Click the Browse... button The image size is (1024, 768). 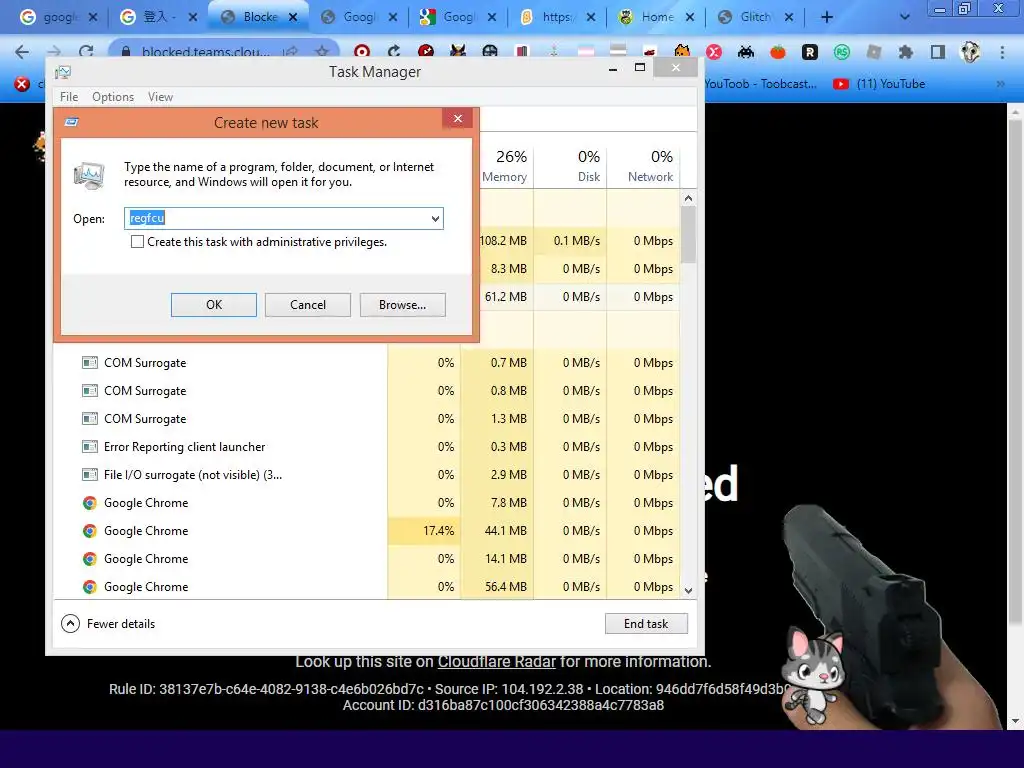402,305
